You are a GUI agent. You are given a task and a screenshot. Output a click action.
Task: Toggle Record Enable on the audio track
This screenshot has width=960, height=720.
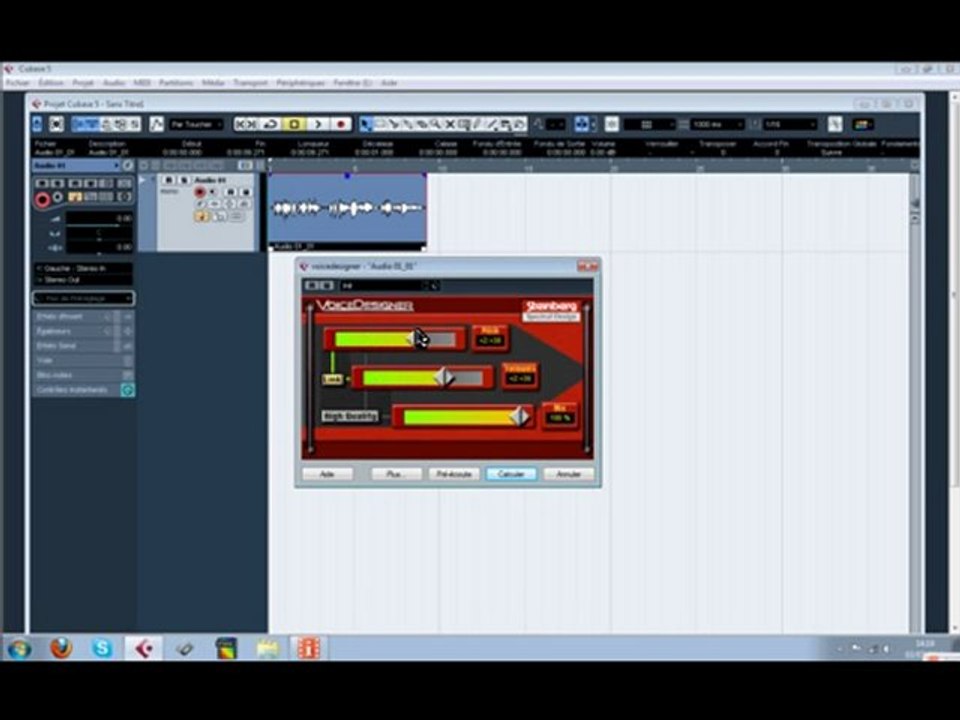click(x=199, y=192)
